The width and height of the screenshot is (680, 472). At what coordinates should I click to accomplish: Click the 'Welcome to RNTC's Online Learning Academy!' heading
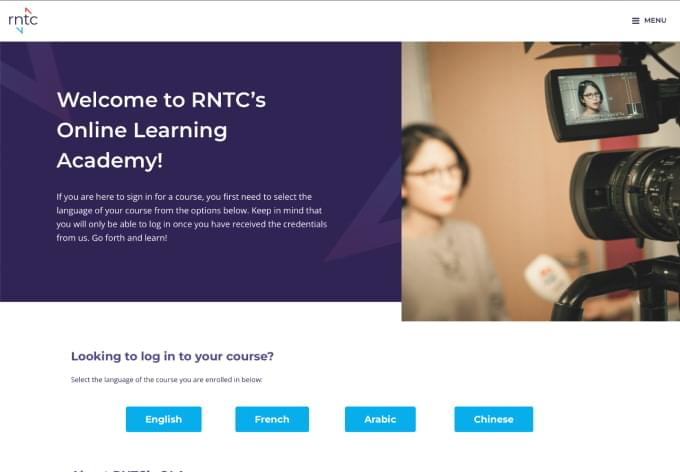click(161, 130)
